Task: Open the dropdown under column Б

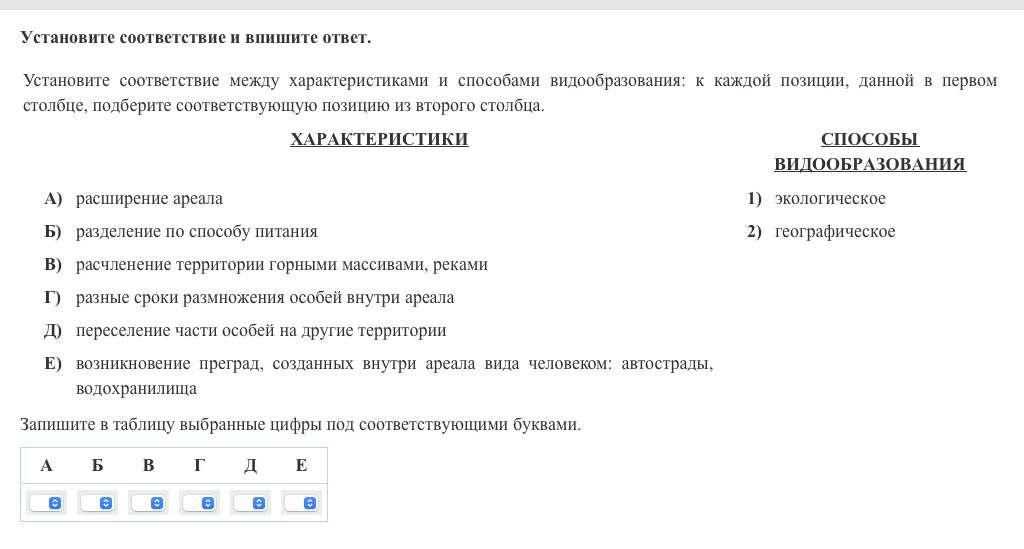Action: pyautogui.click(x=97, y=503)
